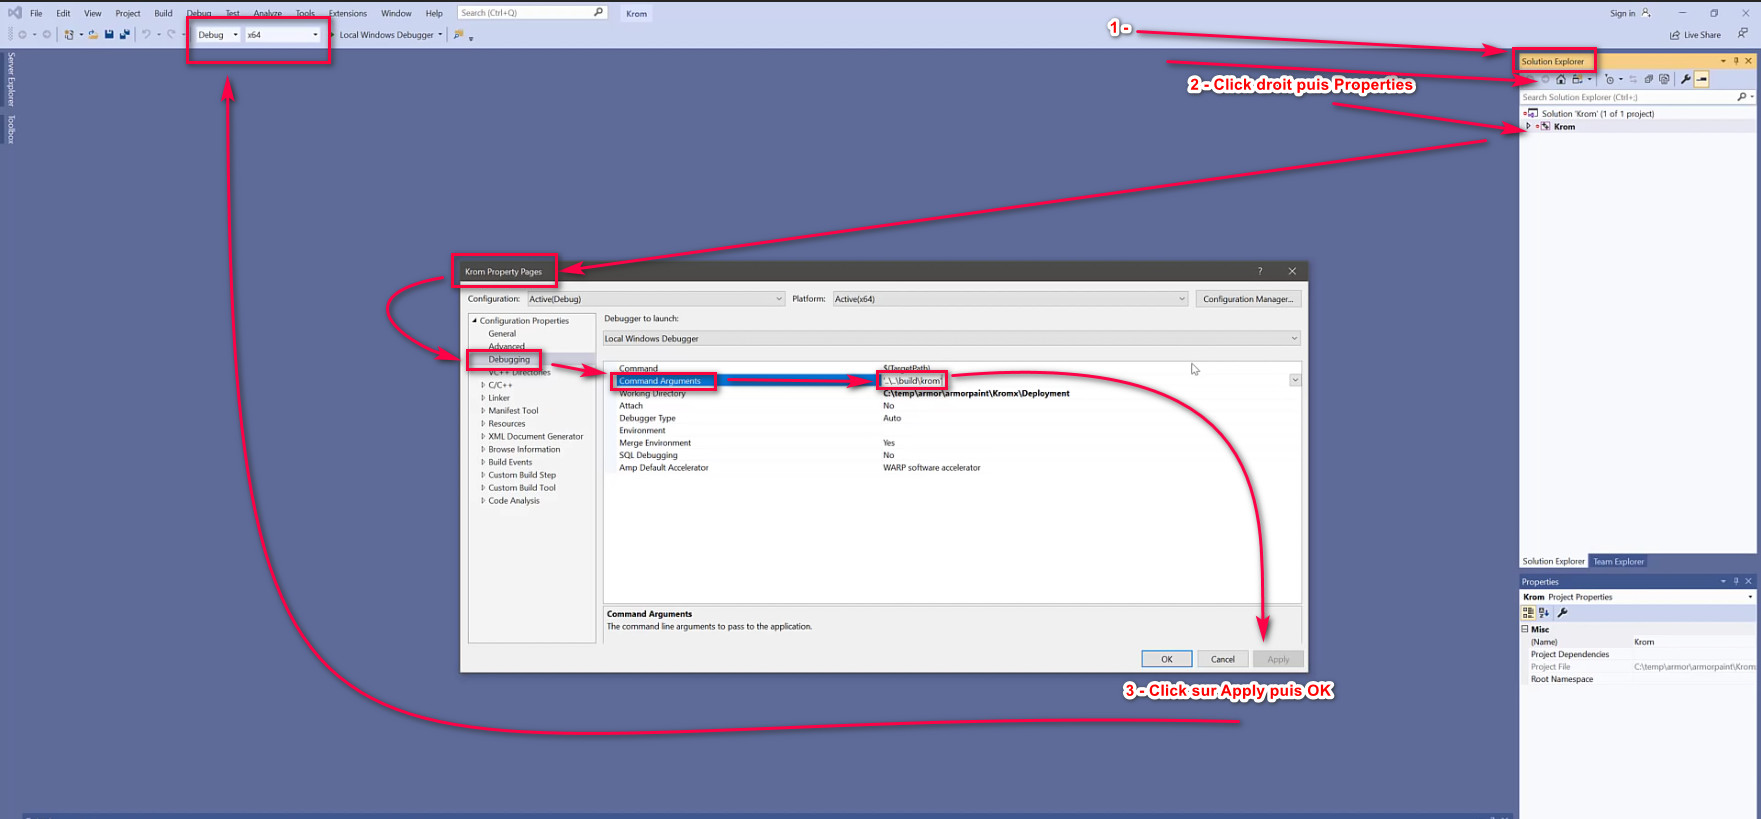The height and width of the screenshot is (819, 1761).
Task: Click the New Project toolbar icon
Action: (69, 34)
